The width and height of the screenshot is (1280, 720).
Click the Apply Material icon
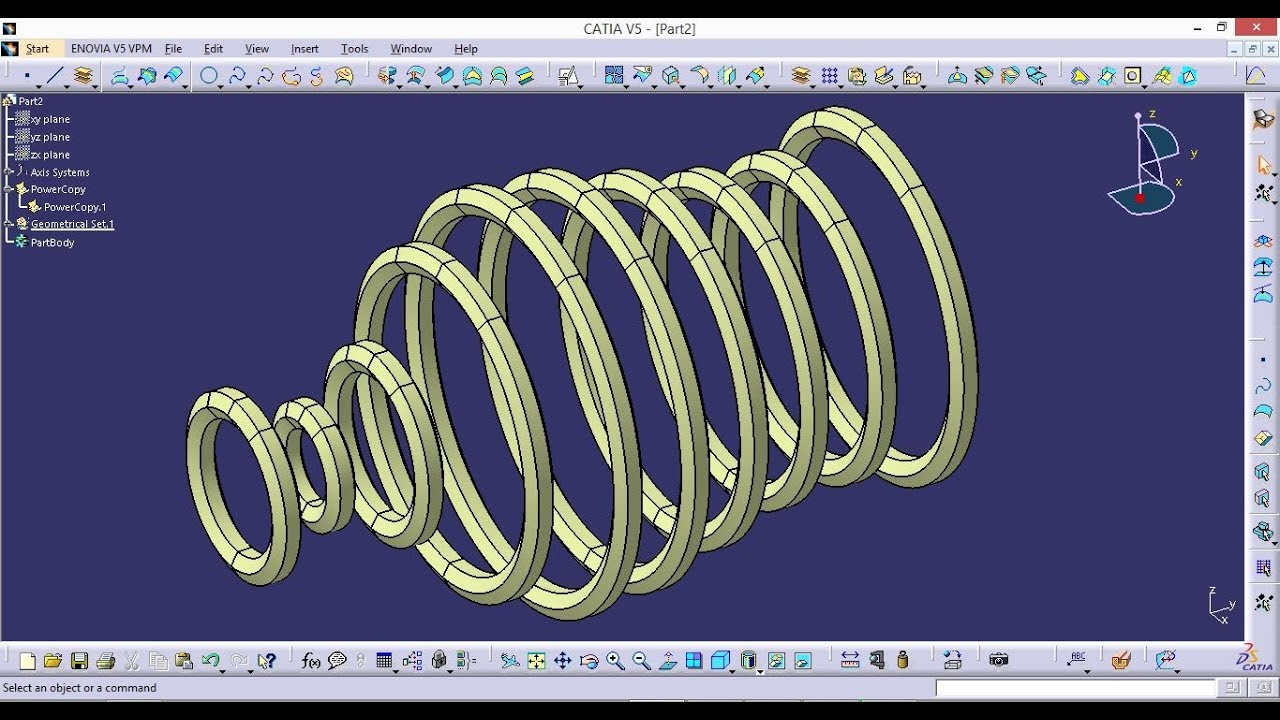click(x=1121, y=661)
